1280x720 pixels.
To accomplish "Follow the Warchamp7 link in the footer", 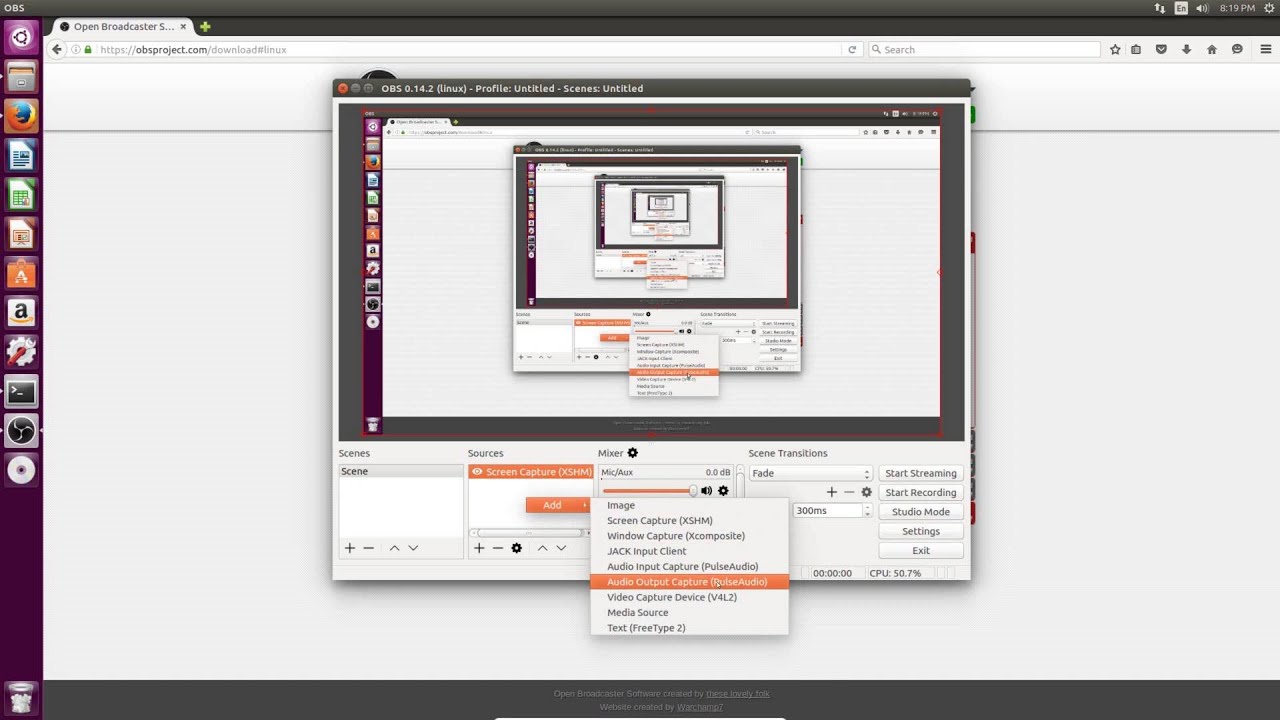I will (x=699, y=707).
